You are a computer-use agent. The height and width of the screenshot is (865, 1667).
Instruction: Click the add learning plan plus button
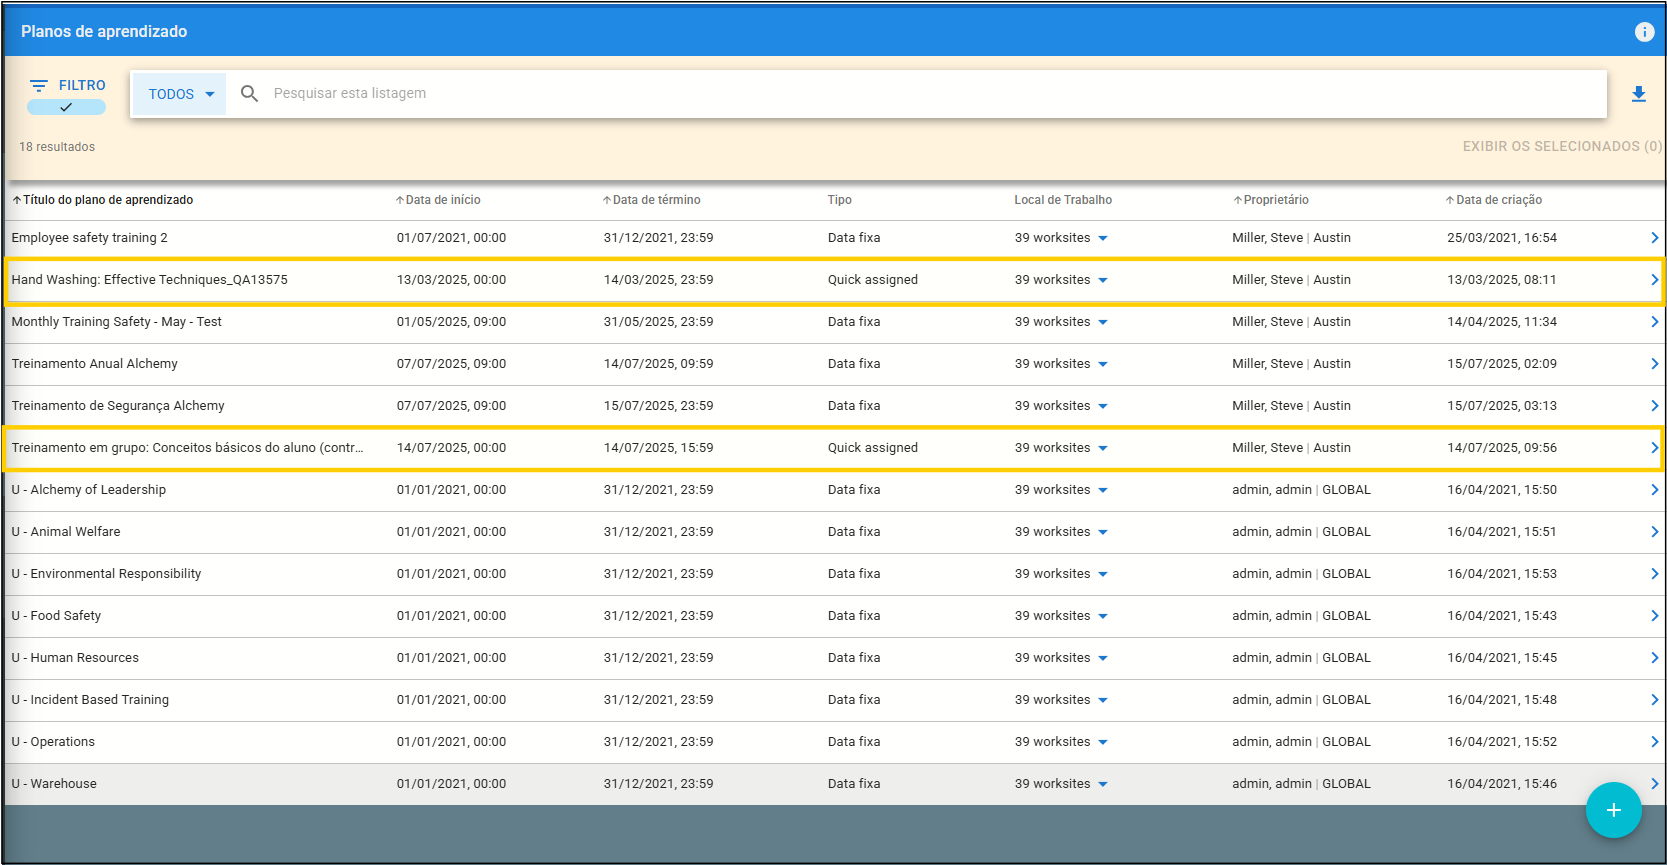[x=1613, y=810]
